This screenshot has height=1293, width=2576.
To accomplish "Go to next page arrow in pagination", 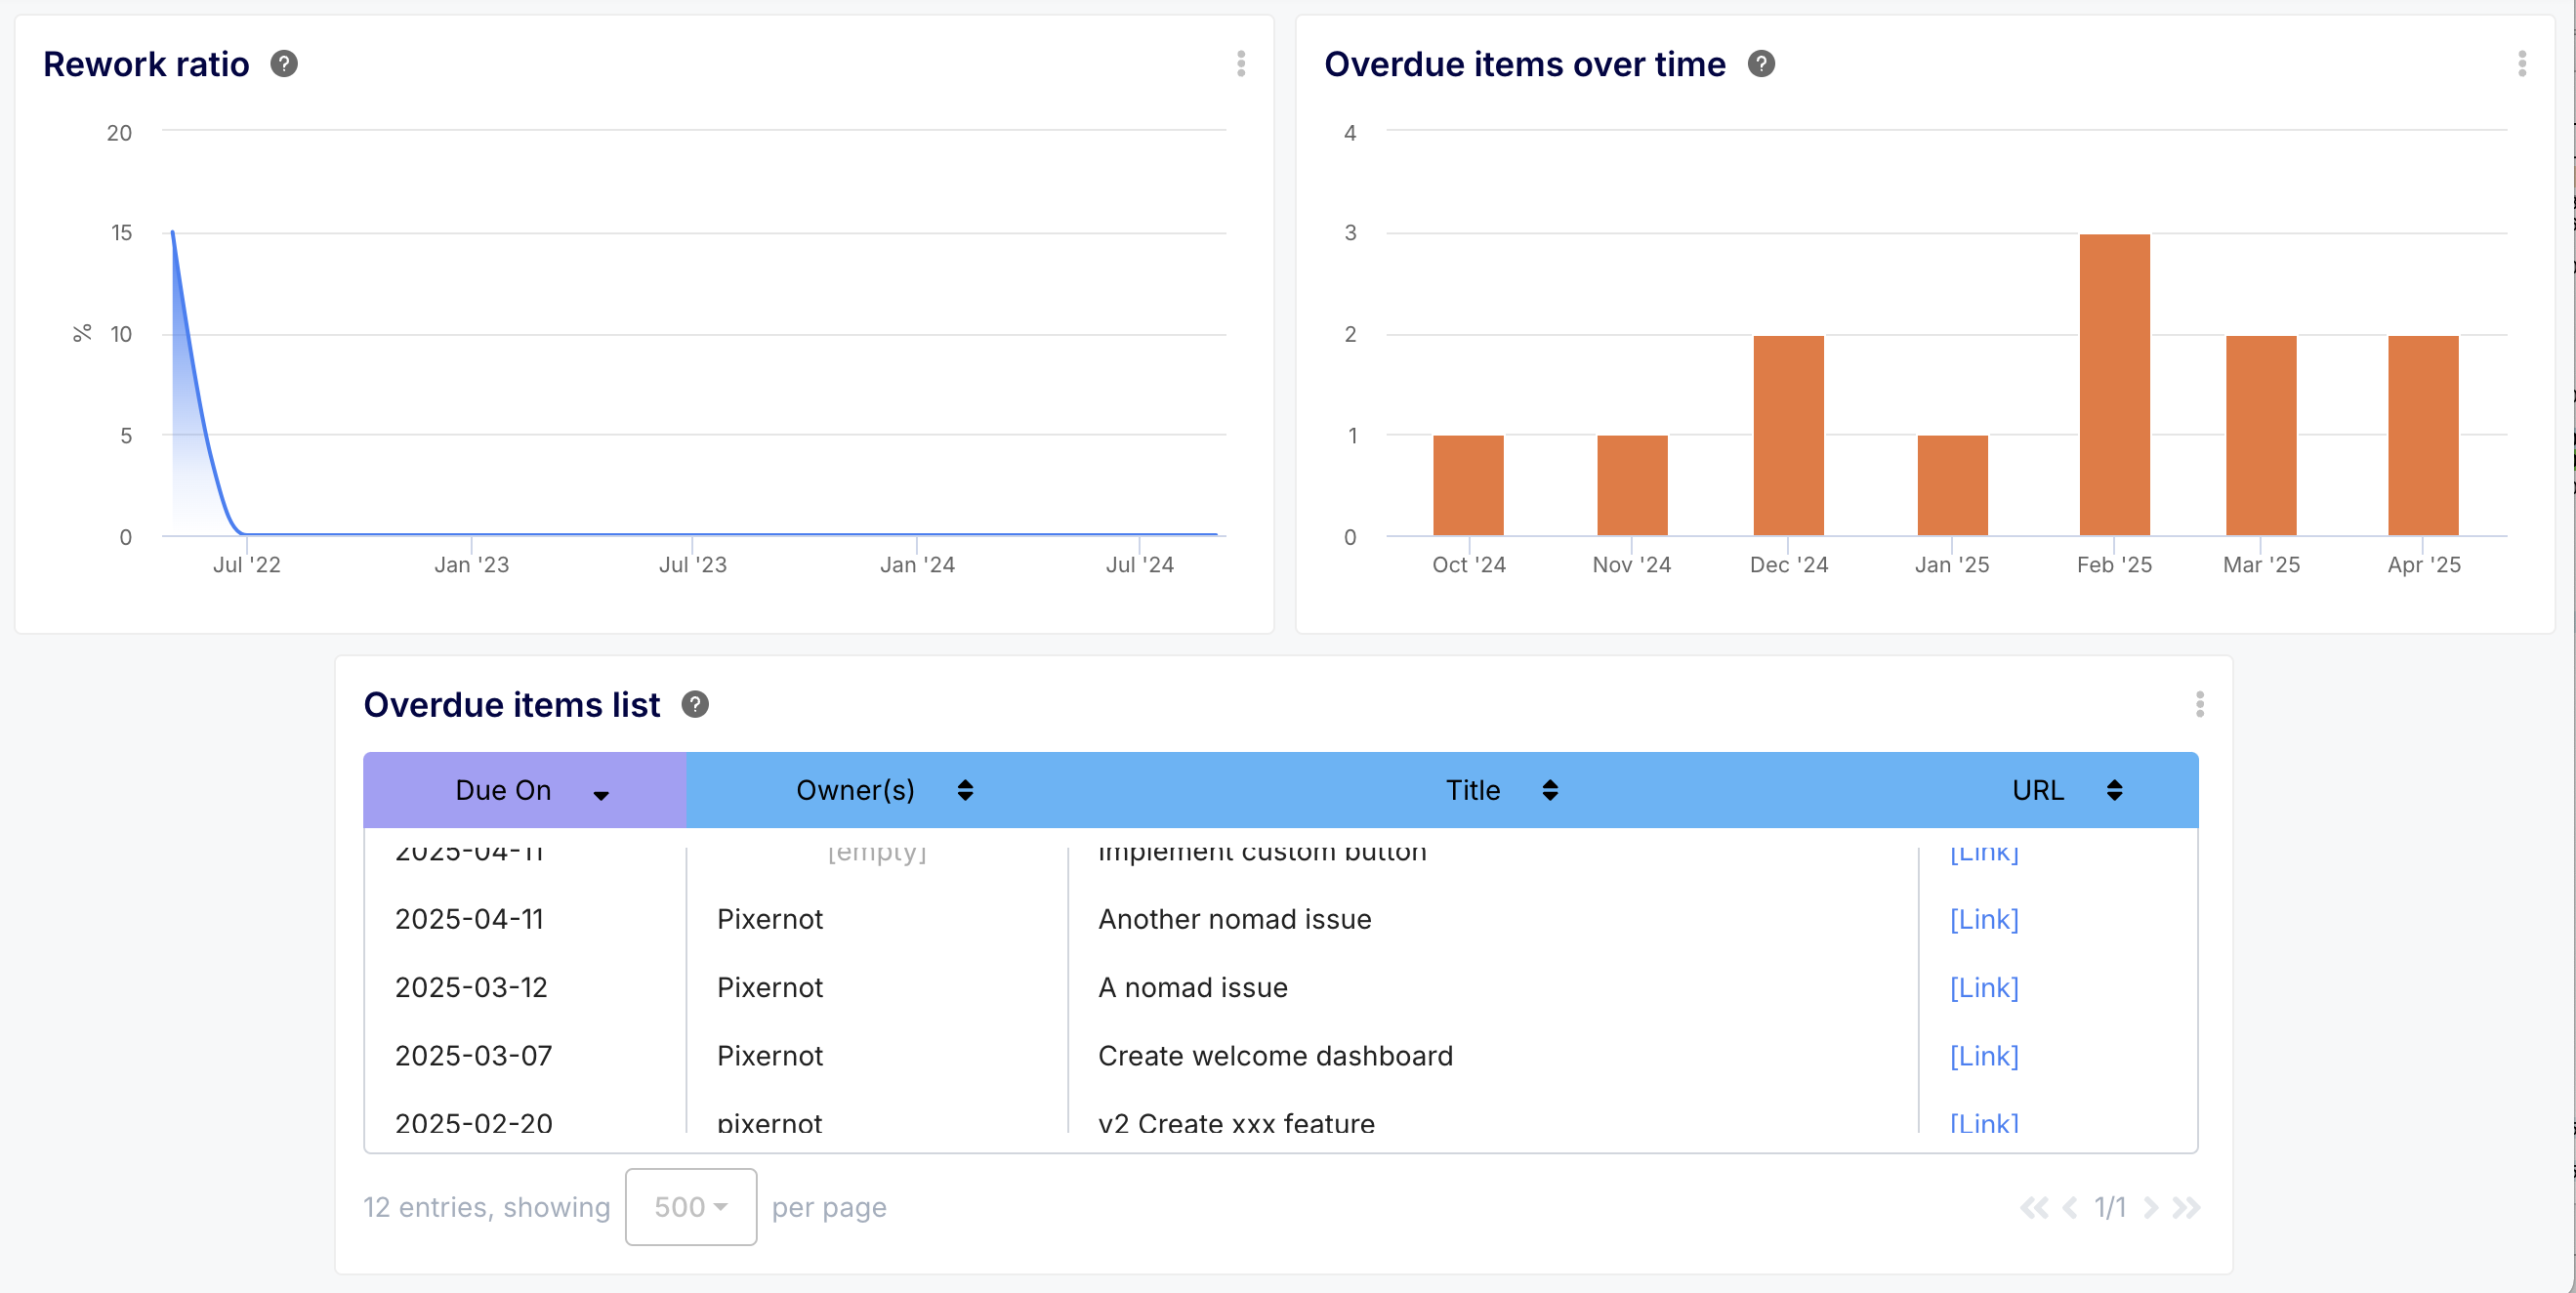I will click(x=2151, y=1208).
